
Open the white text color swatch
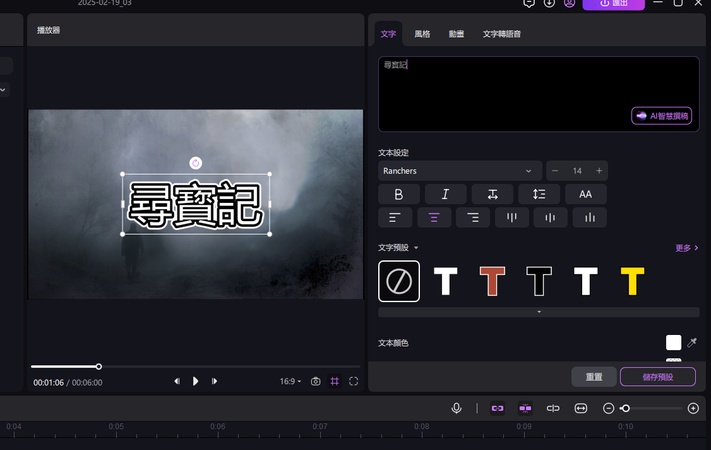[673, 342]
